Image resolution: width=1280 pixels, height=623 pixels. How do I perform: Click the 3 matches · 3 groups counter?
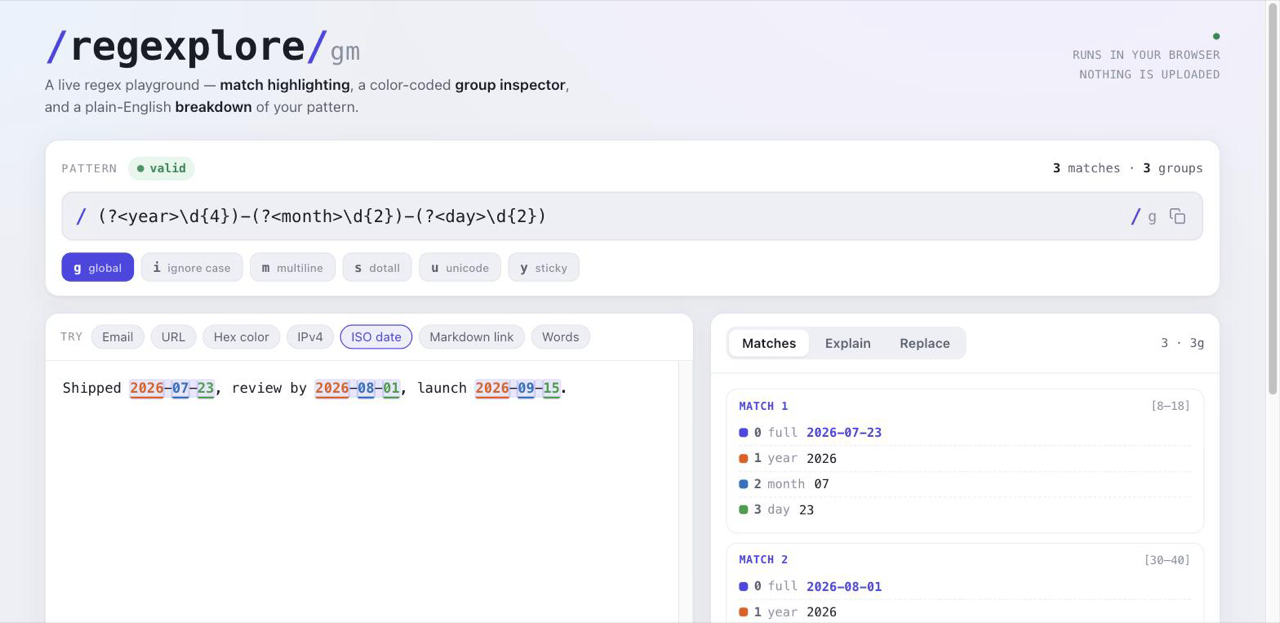pos(1128,168)
